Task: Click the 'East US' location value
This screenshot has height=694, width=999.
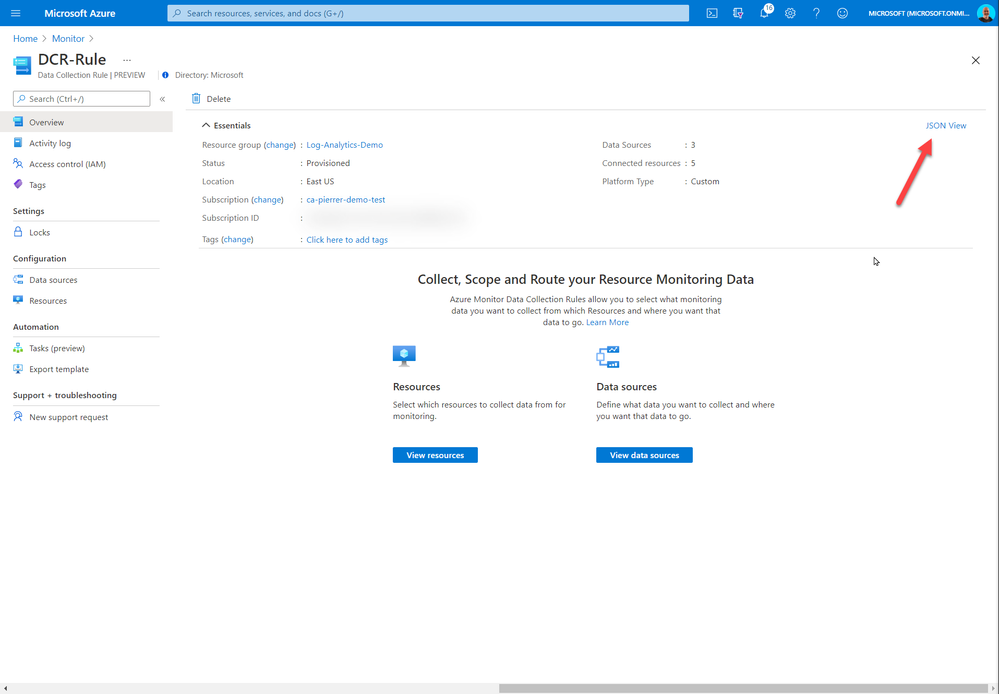Action: pos(320,181)
